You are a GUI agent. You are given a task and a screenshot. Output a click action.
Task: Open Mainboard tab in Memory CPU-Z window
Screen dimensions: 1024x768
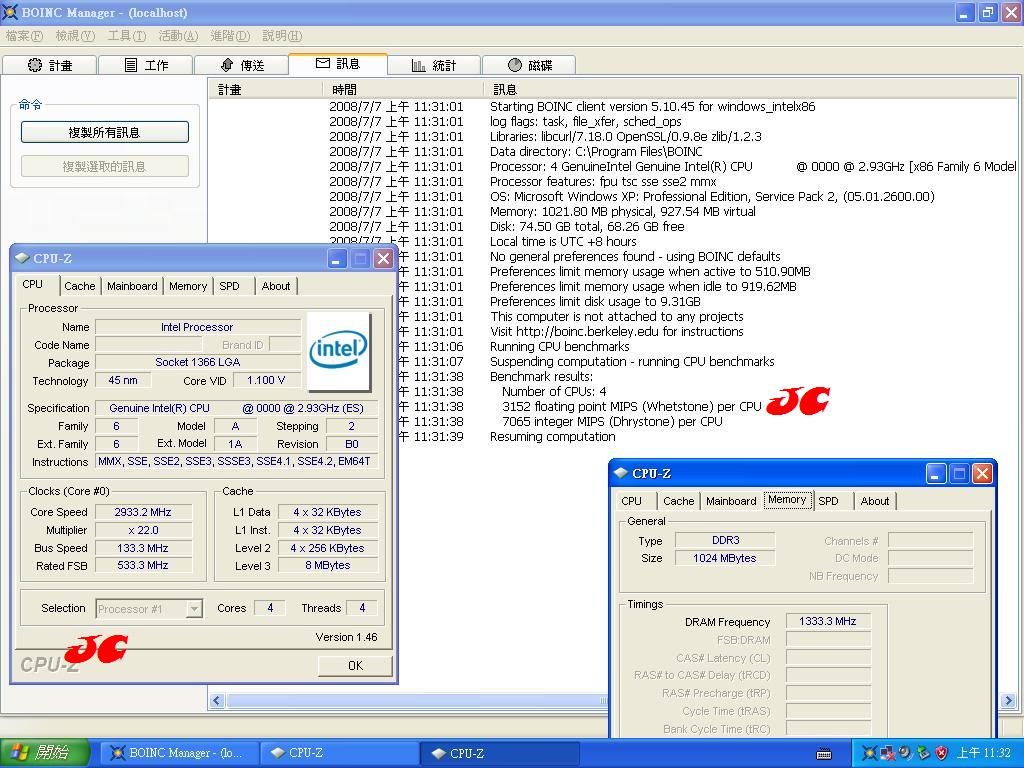731,501
